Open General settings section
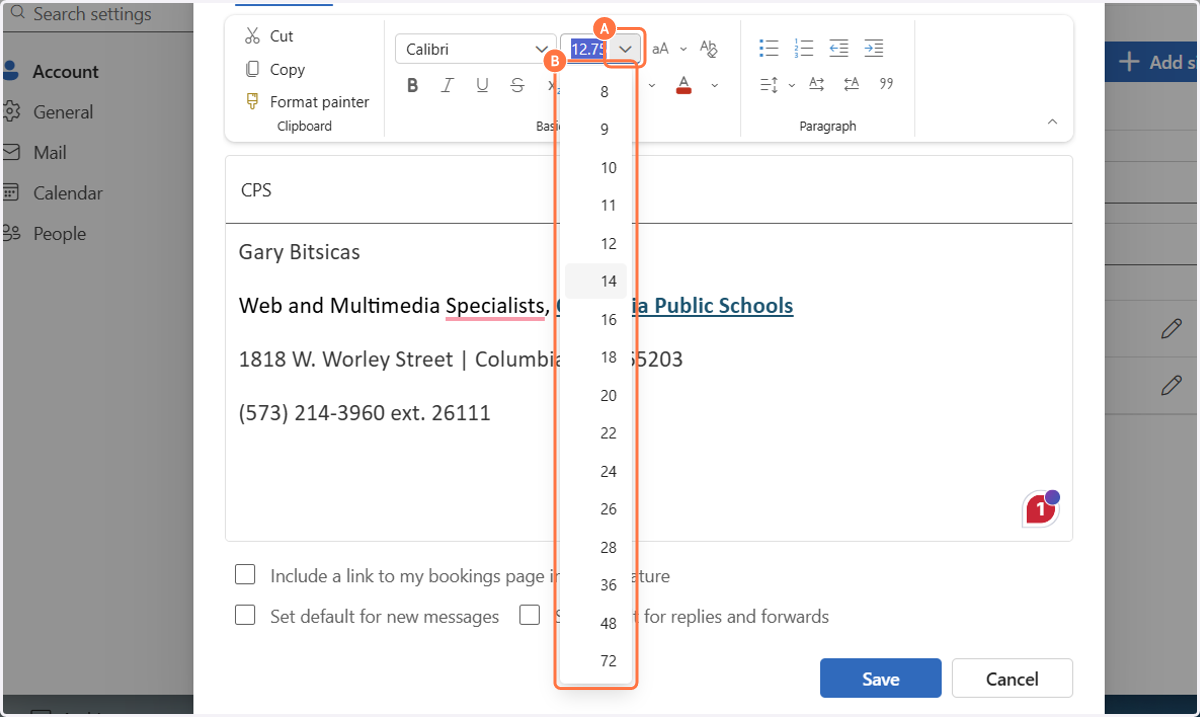1200x717 pixels. [62, 113]
